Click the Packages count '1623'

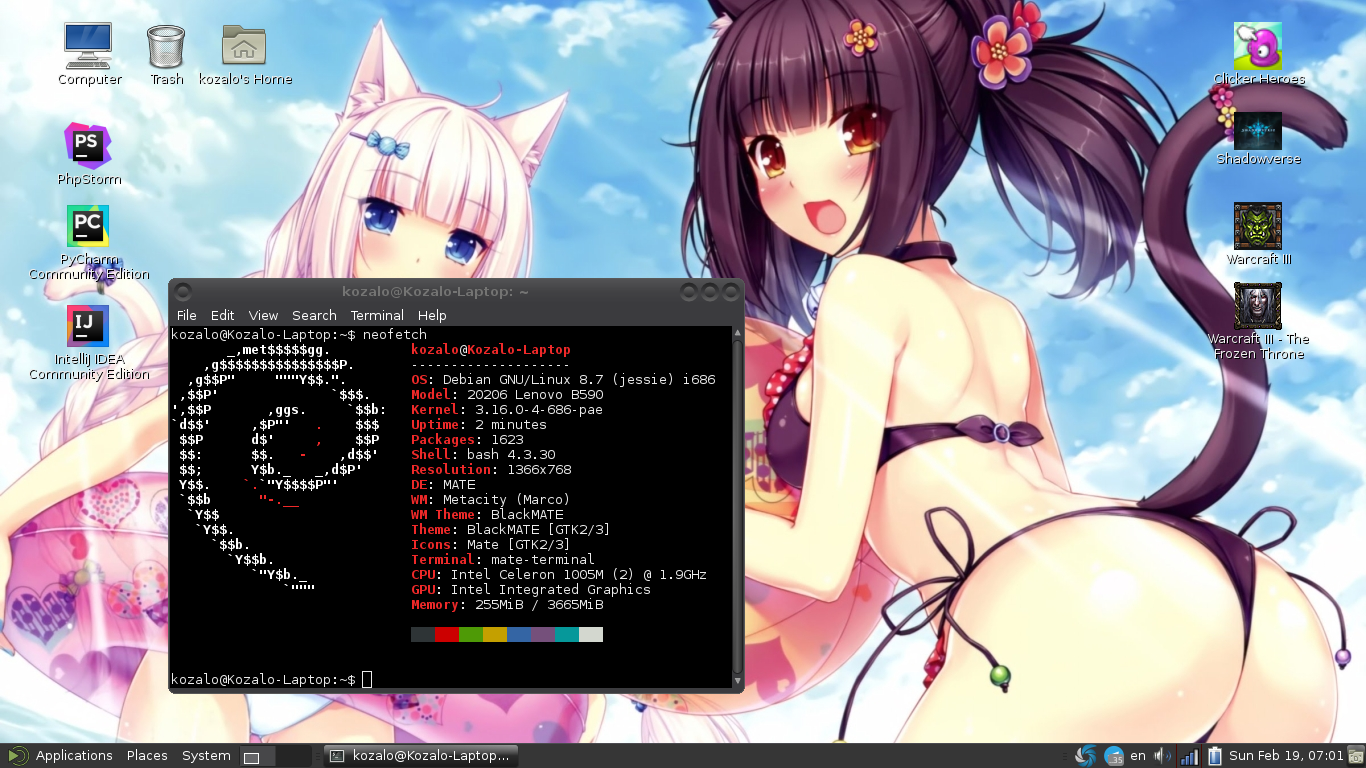coord(507,440)
